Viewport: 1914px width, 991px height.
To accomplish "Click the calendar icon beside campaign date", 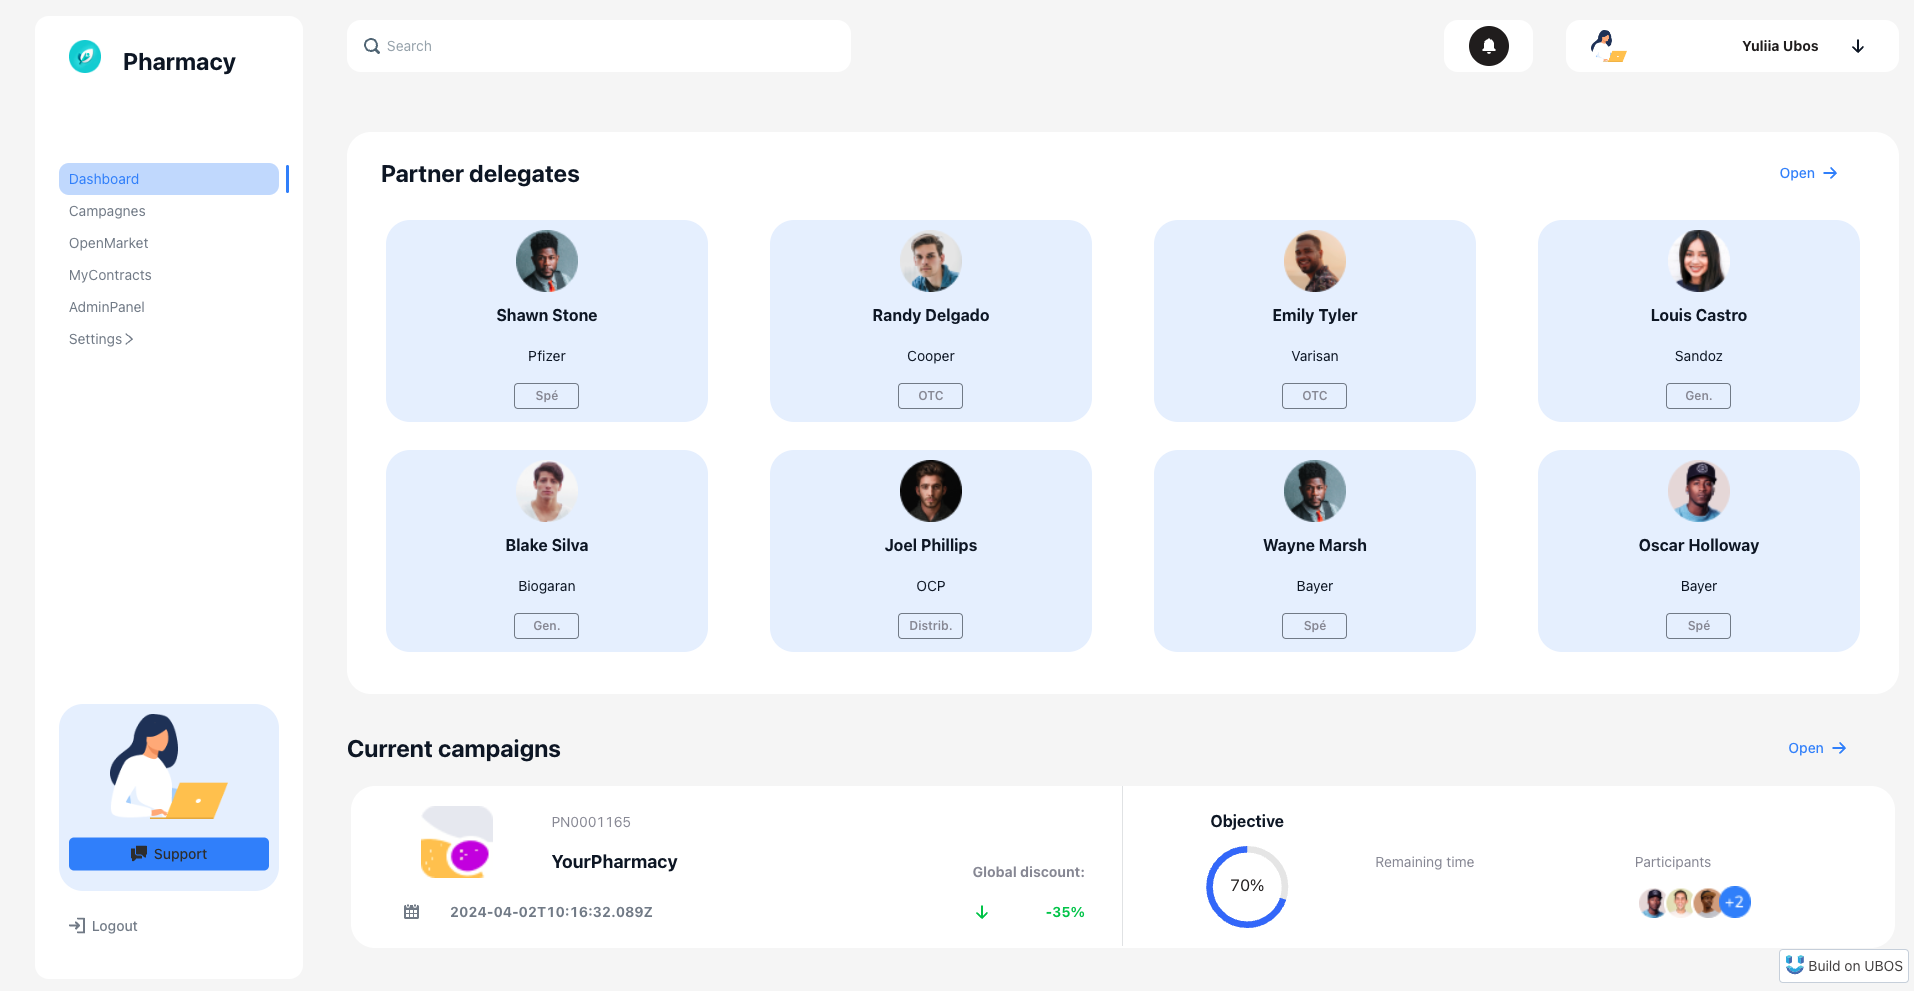I will [x=411, y=912].
